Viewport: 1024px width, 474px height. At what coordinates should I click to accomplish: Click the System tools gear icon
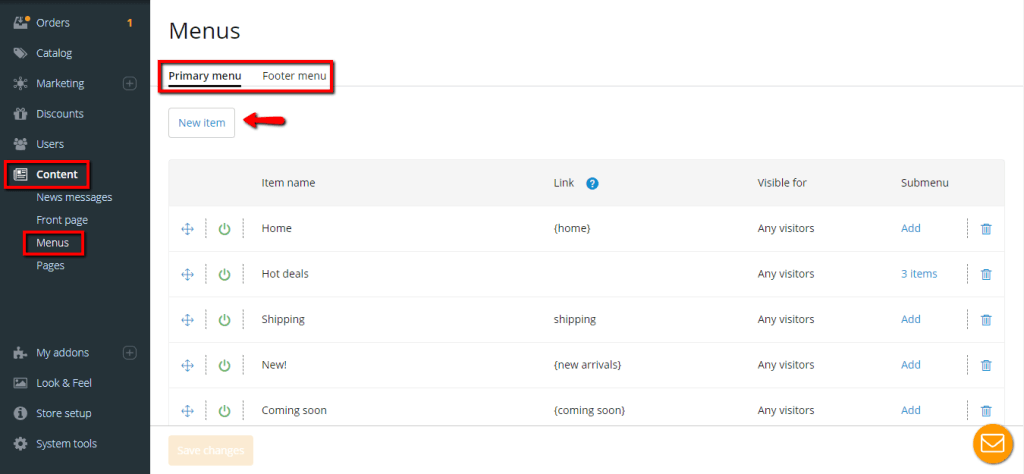point(21,443)
